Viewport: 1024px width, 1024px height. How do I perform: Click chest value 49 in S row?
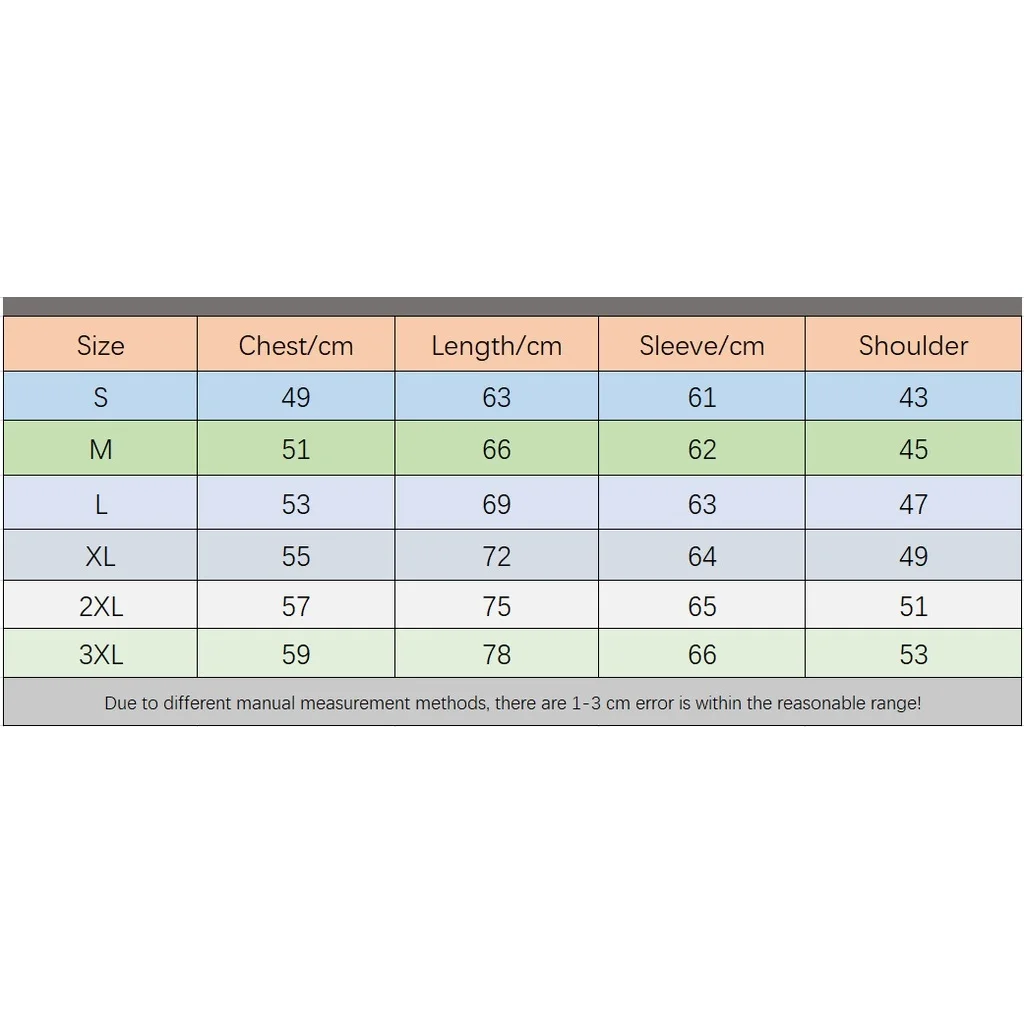pyautogui.click(x=296, y=397)
